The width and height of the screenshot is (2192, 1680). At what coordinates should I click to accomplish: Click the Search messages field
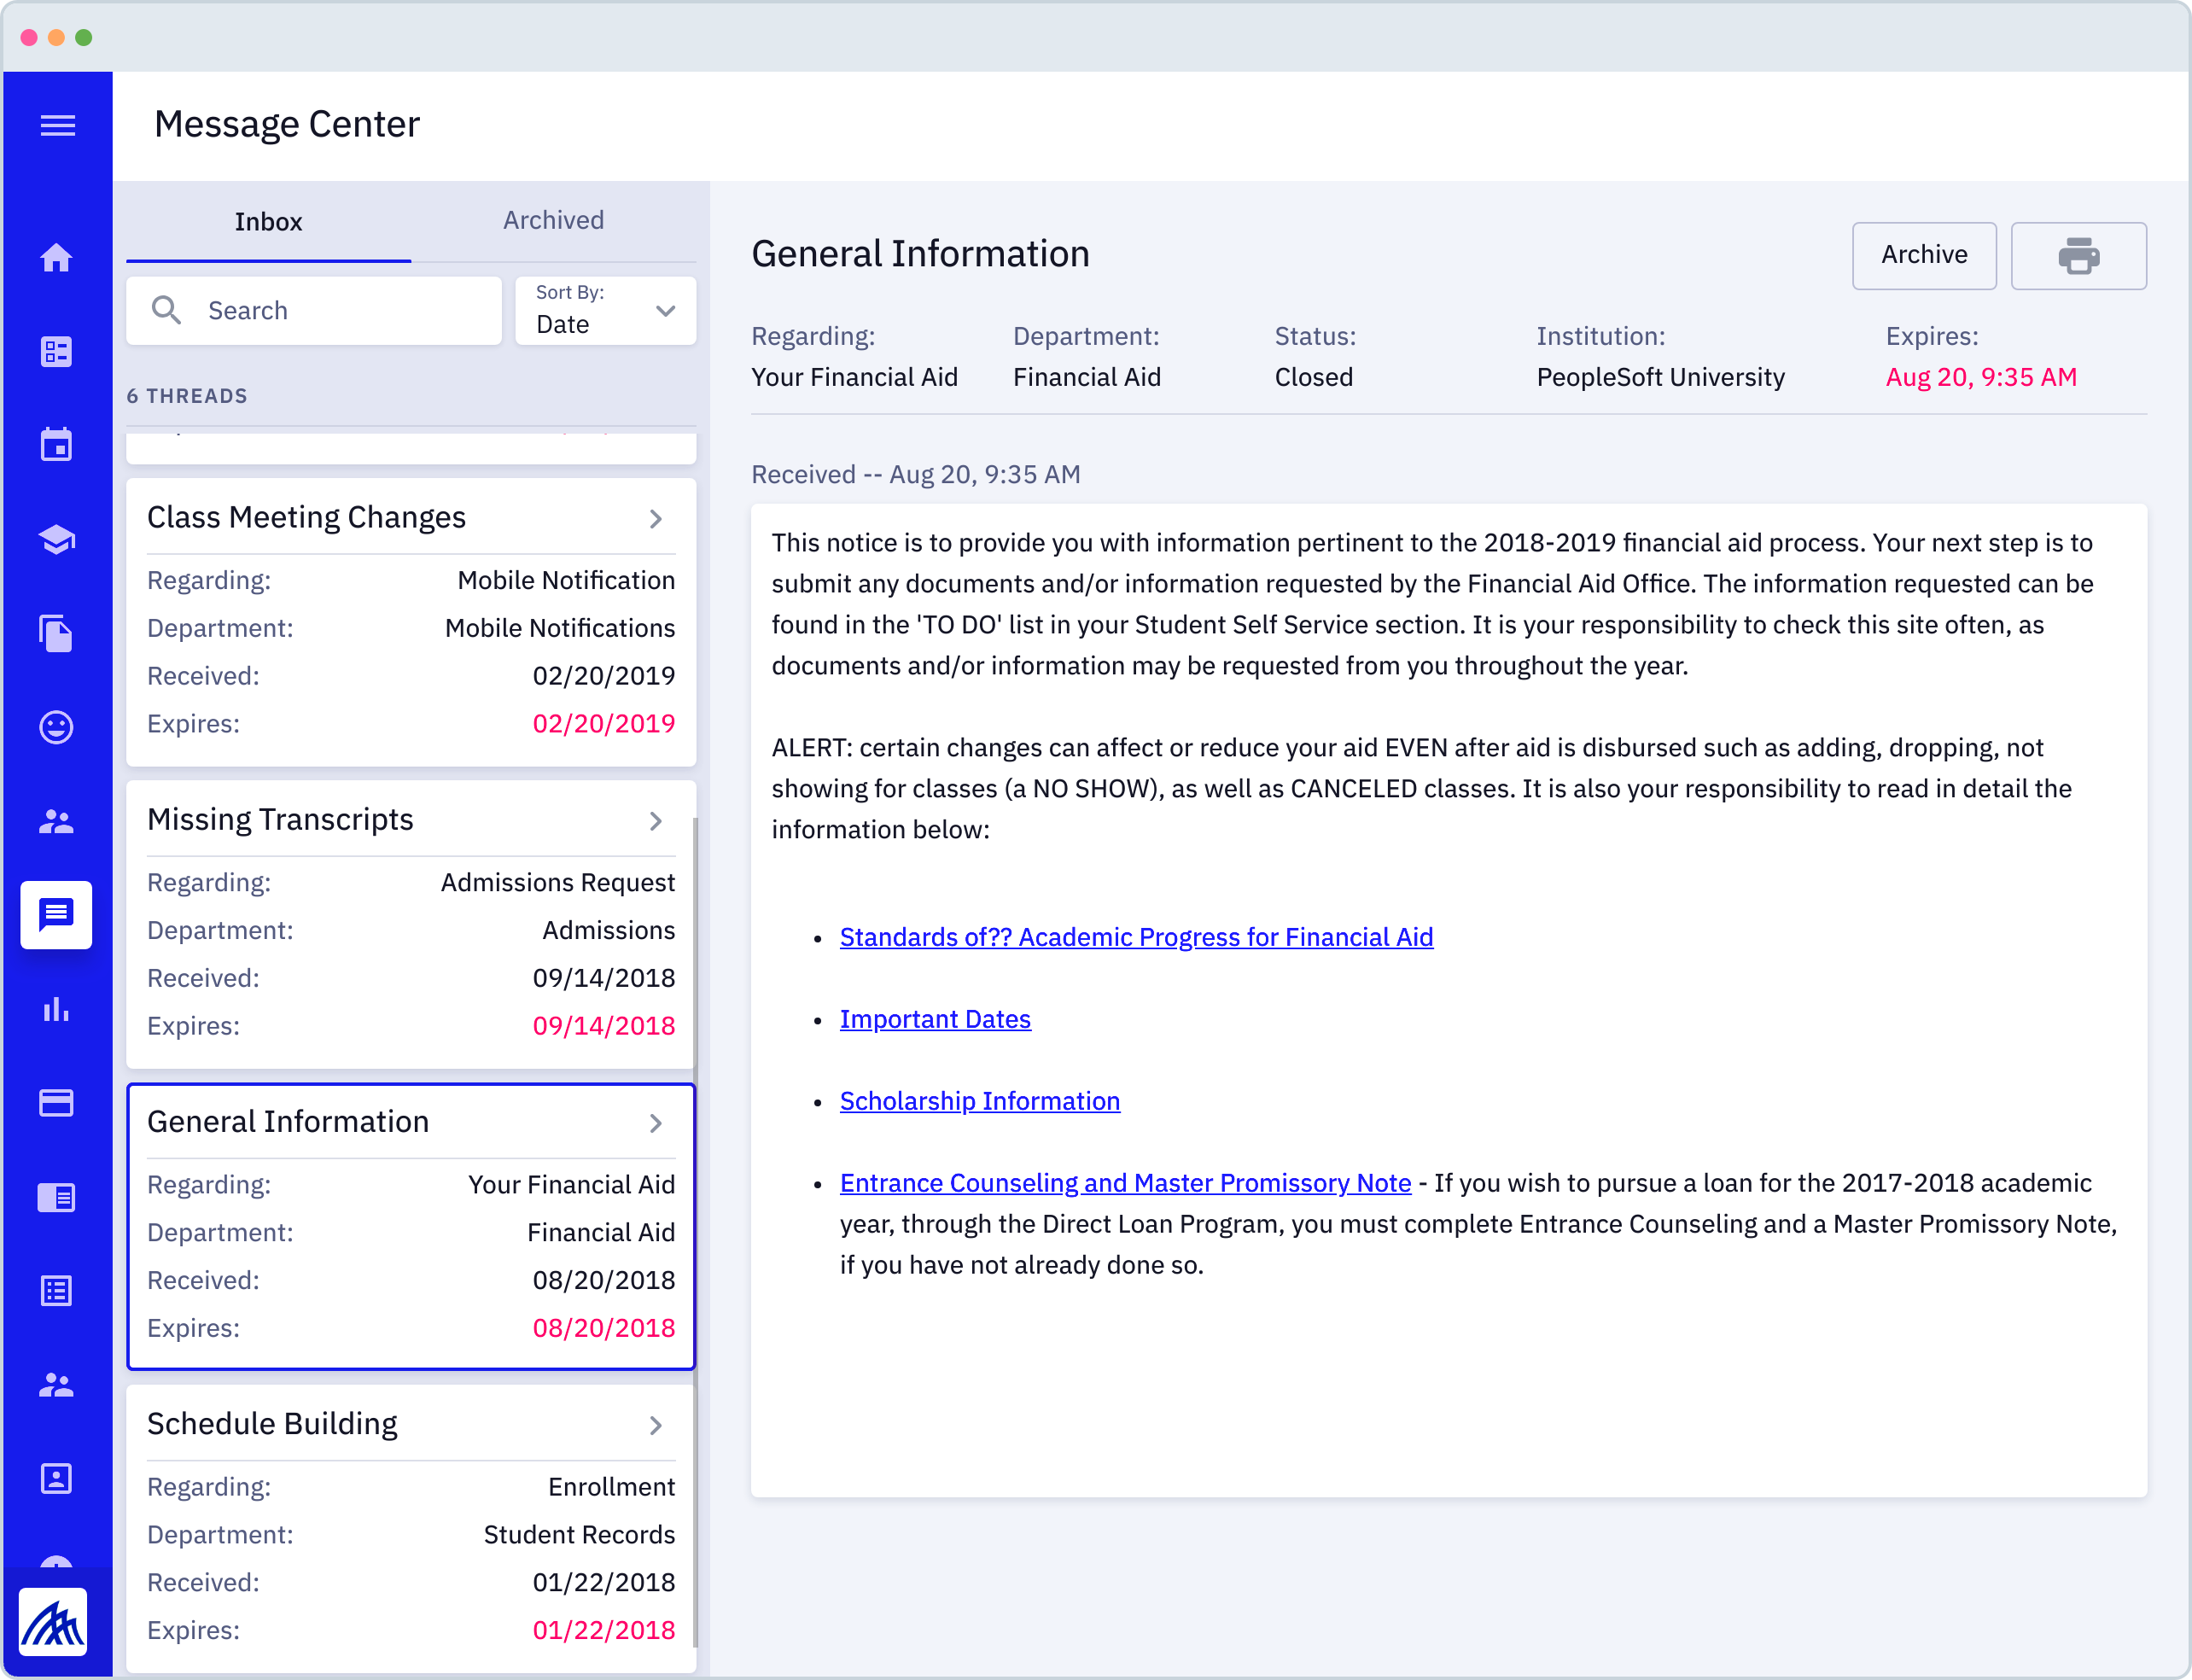pyautogui.click(x=314, y=310)
